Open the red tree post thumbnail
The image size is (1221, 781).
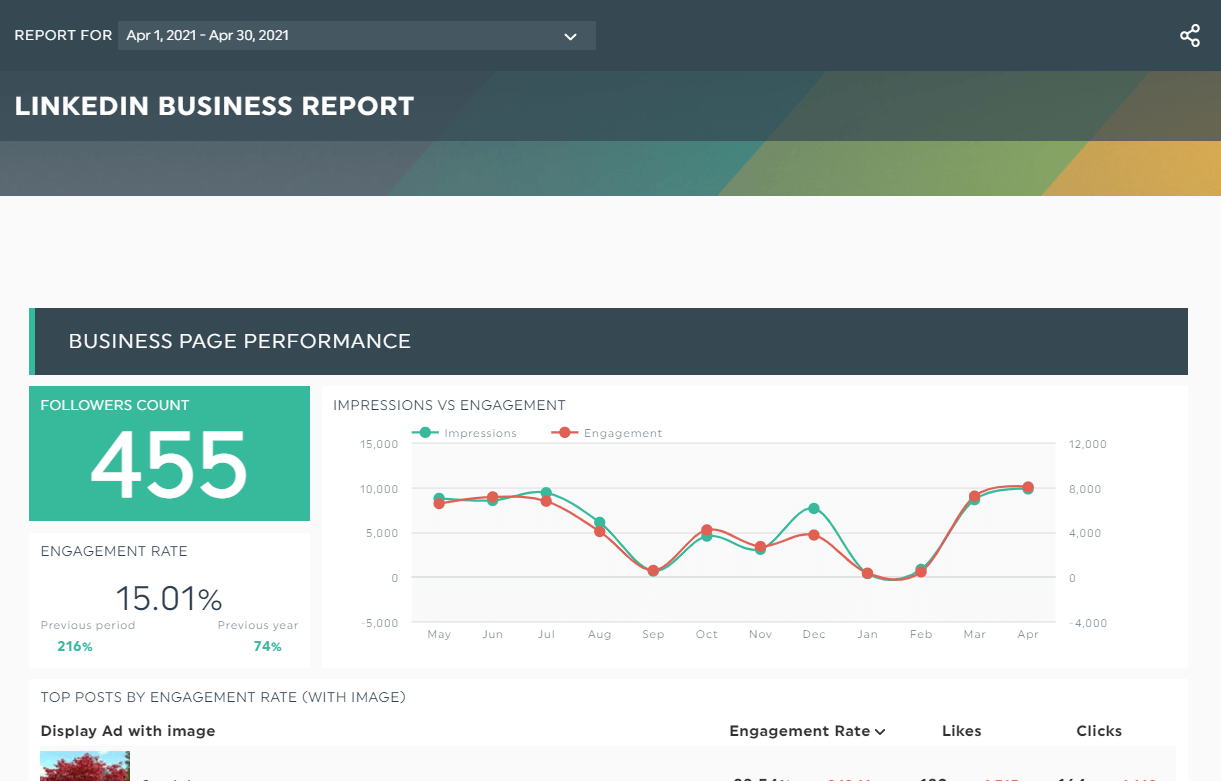click(85, 766)
